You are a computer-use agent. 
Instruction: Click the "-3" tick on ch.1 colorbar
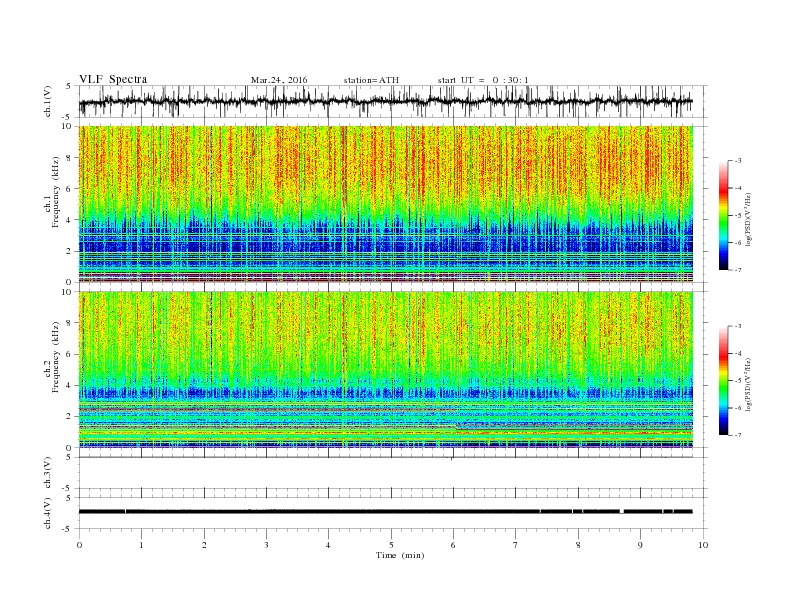[x=738, y=161]
